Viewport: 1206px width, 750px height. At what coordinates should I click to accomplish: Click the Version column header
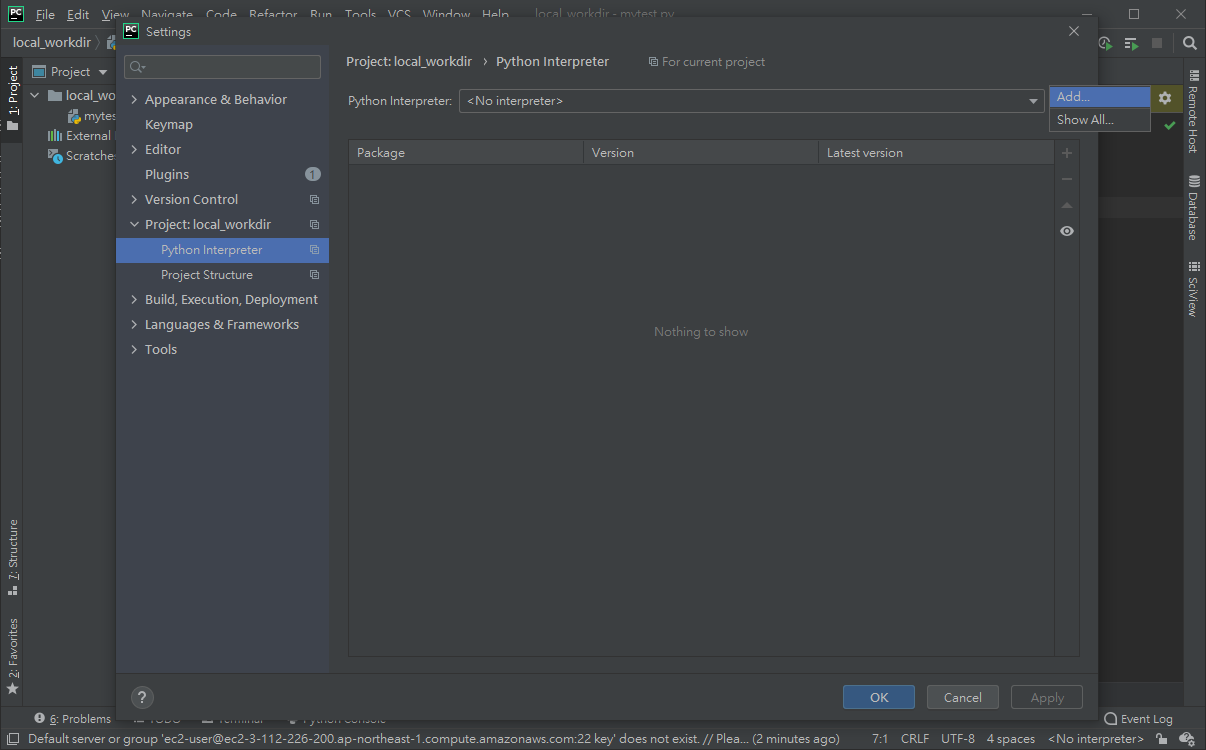[x=701, y=153]
